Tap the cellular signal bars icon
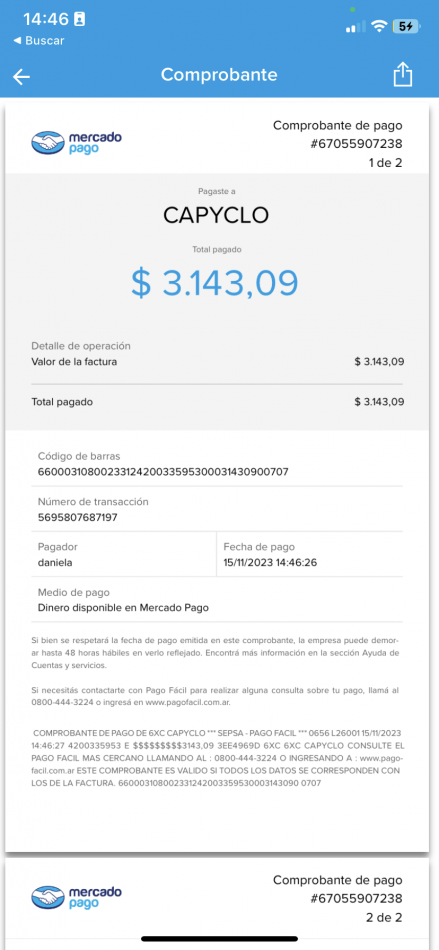 [355, 27]
